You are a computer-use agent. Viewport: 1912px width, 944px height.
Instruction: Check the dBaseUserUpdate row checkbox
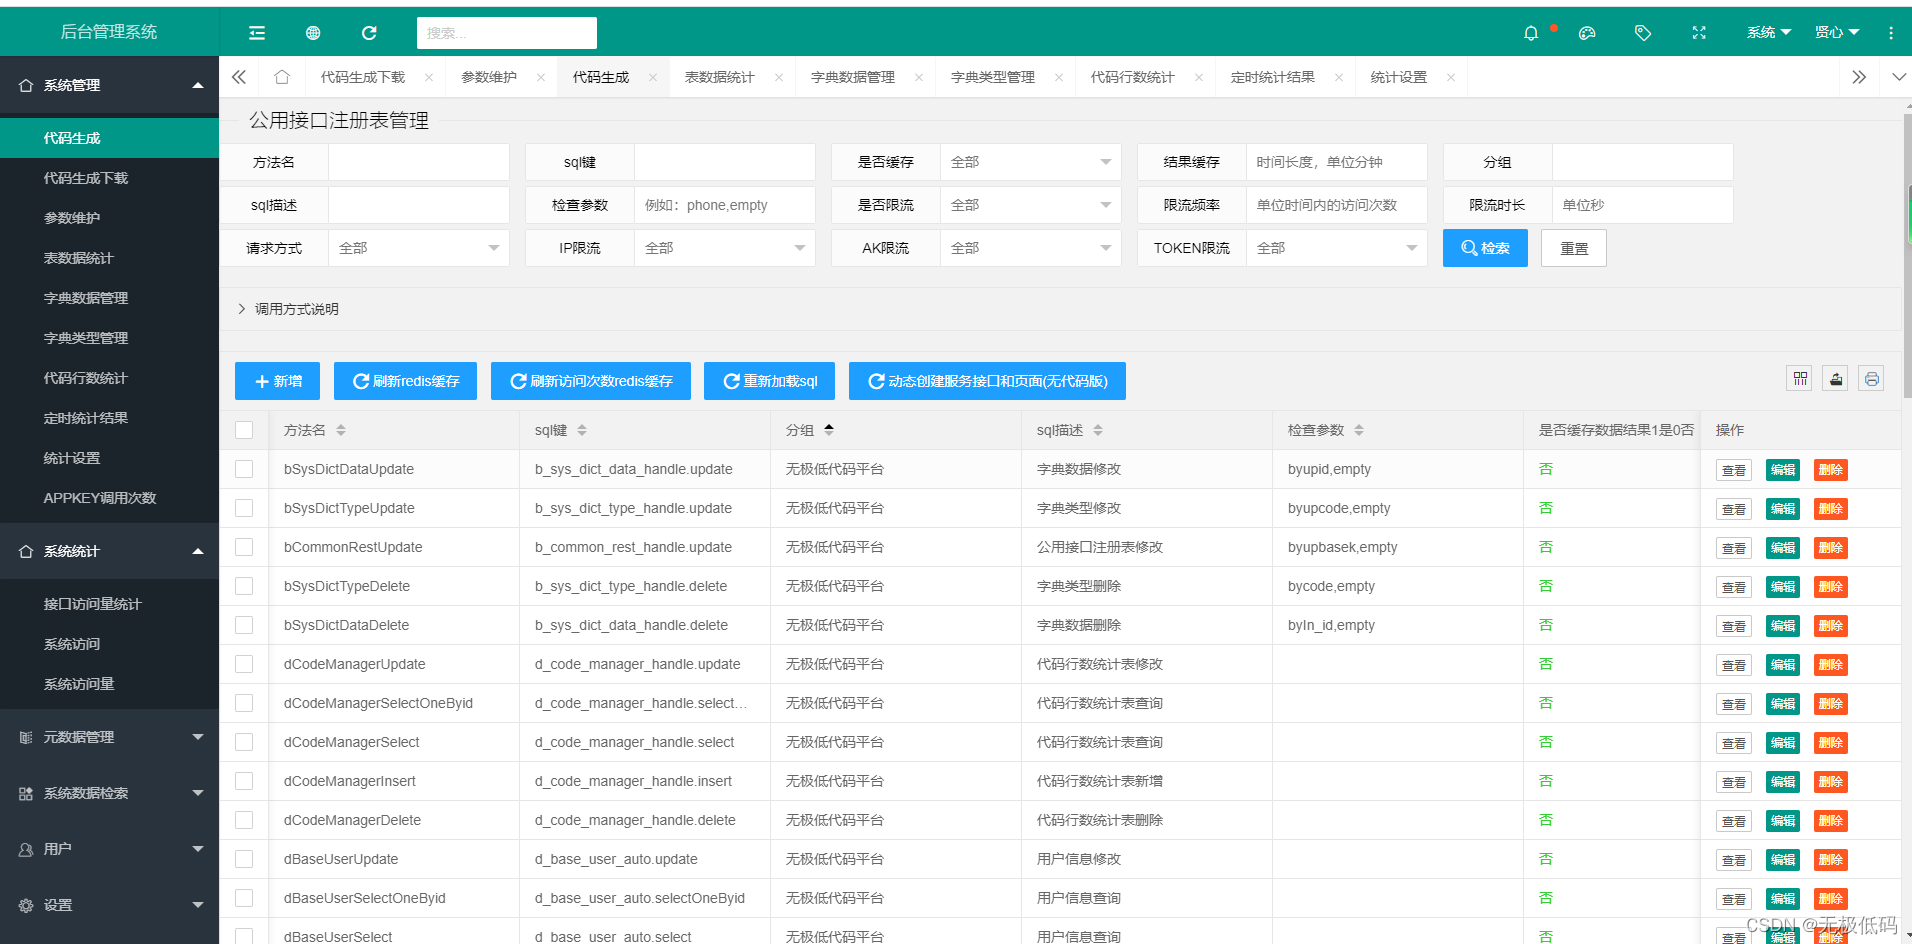click(244, 859)
